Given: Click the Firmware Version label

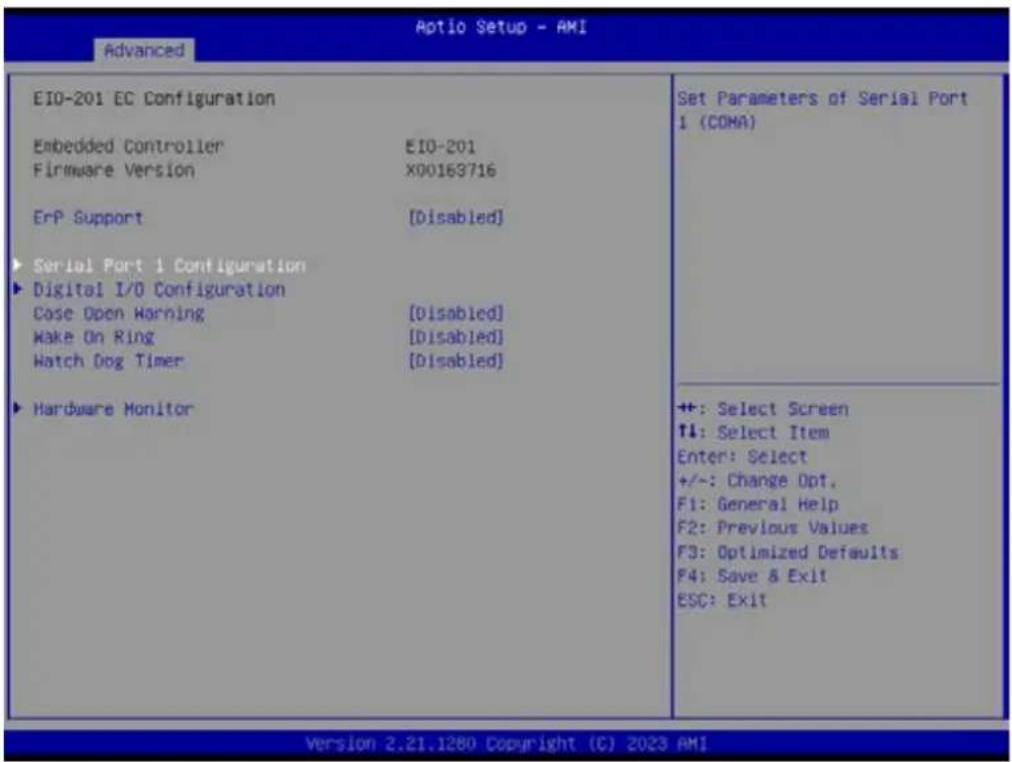Looking at the screenshot, I should 114,170.
